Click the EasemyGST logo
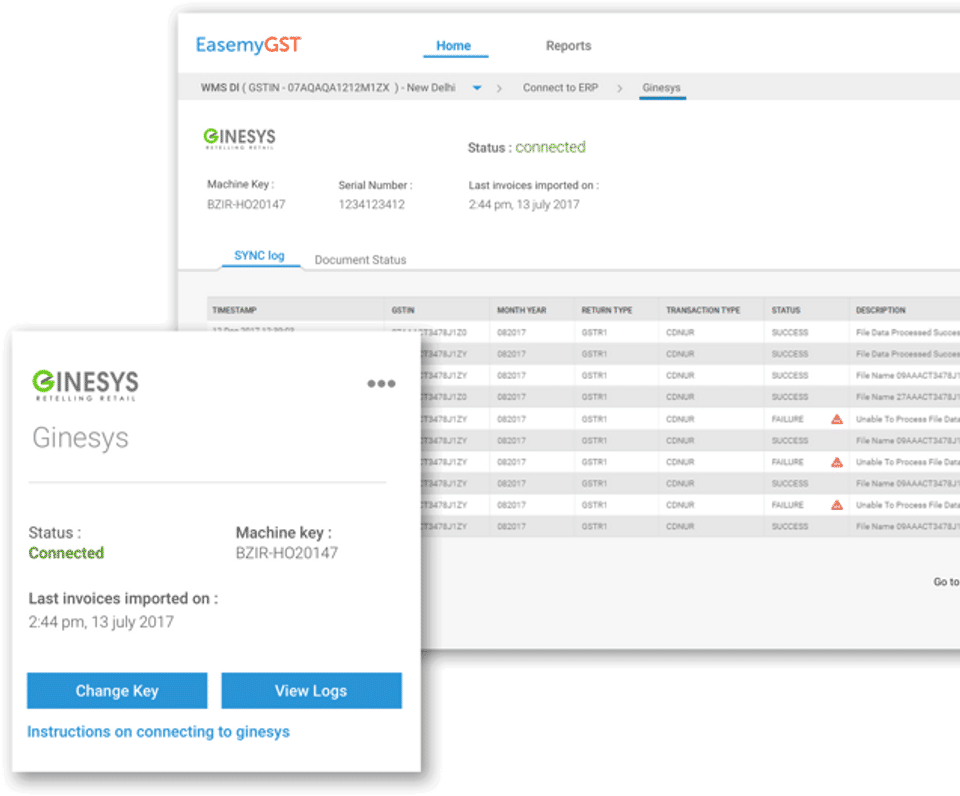960x796 pixels. coord(248,45)
